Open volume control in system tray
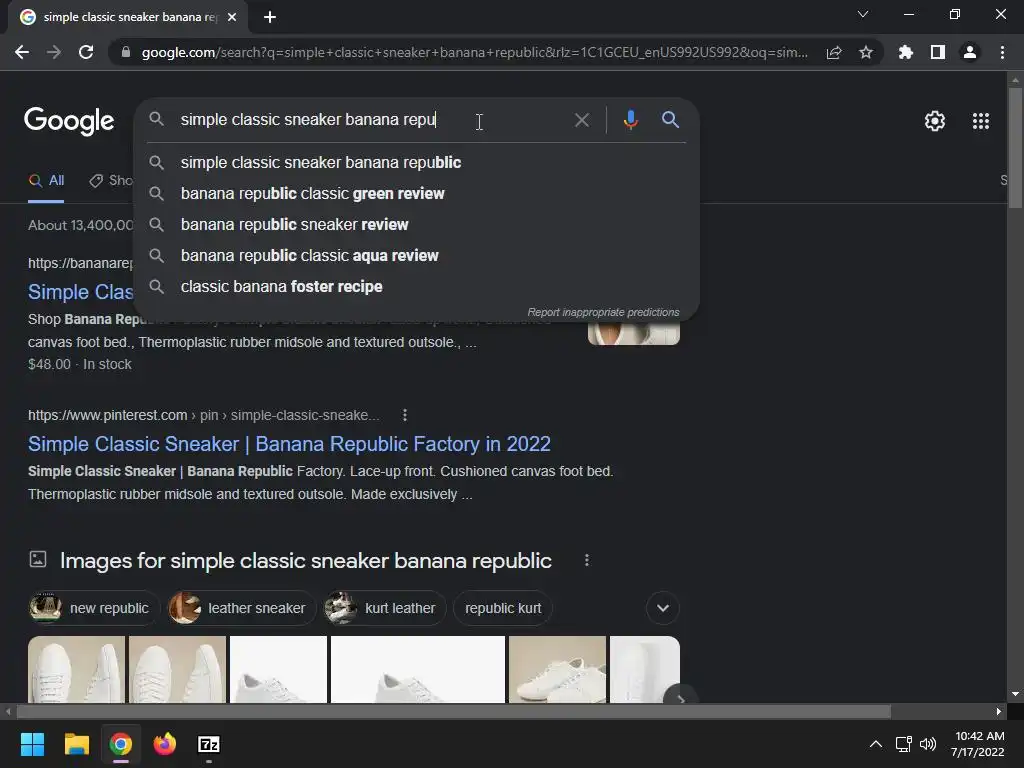The height and width of the screenshot is (768, 1024). pyautogui.click(x=928, y=744)
